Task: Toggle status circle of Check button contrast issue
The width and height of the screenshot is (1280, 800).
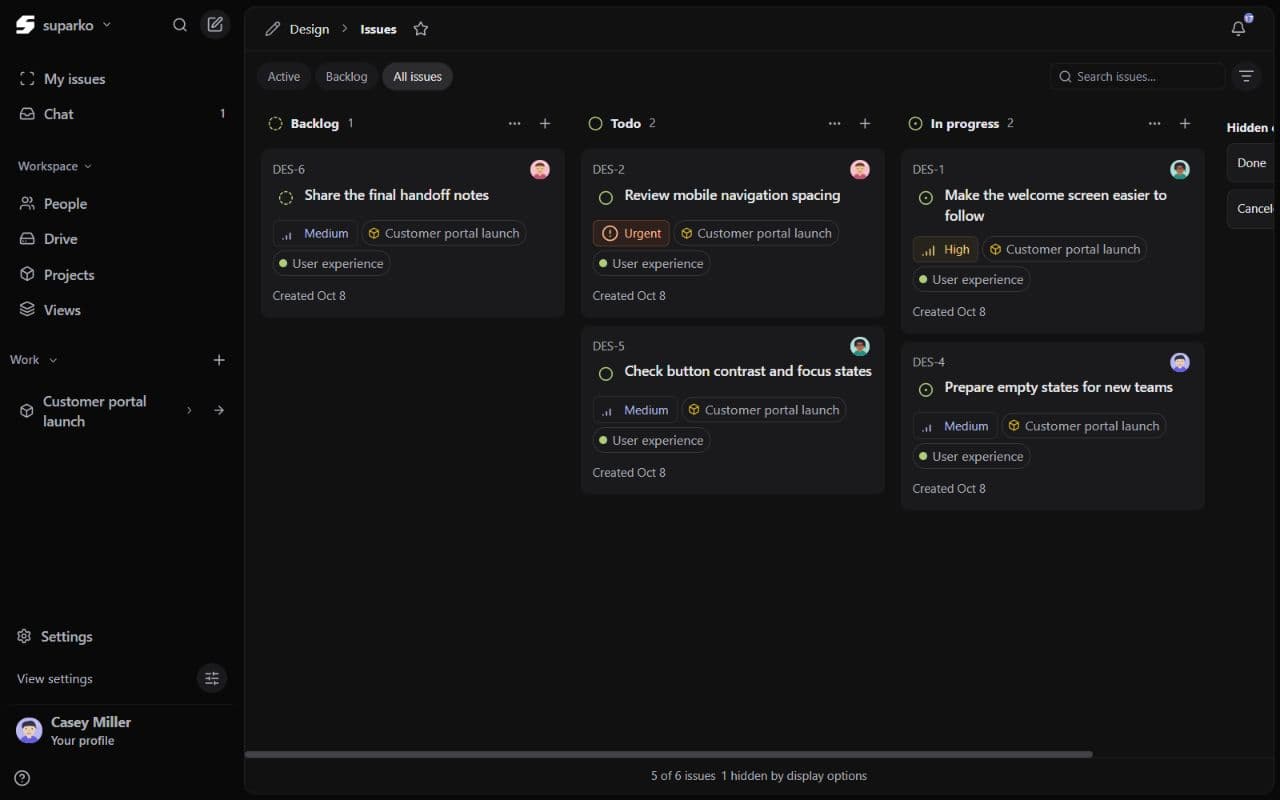Action: 605,373
